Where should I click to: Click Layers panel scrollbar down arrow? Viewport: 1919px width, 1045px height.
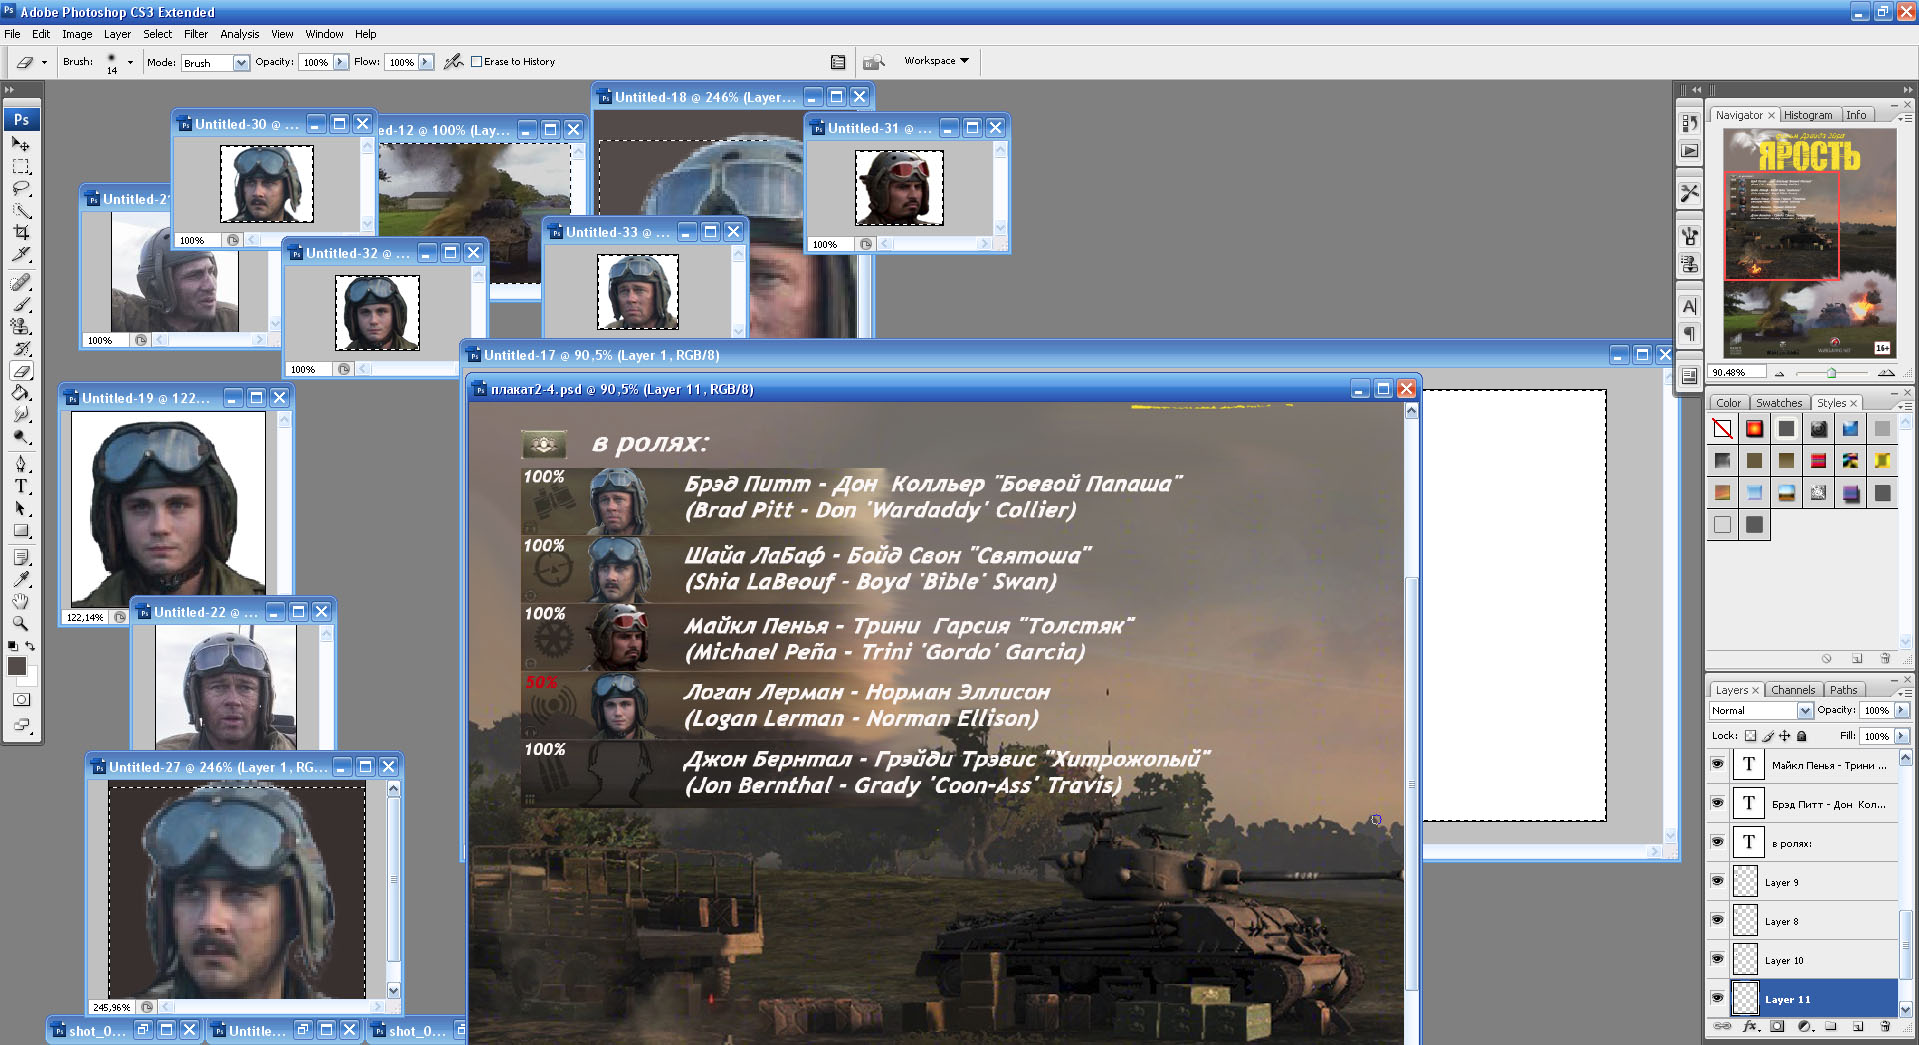[1906, 1009]
